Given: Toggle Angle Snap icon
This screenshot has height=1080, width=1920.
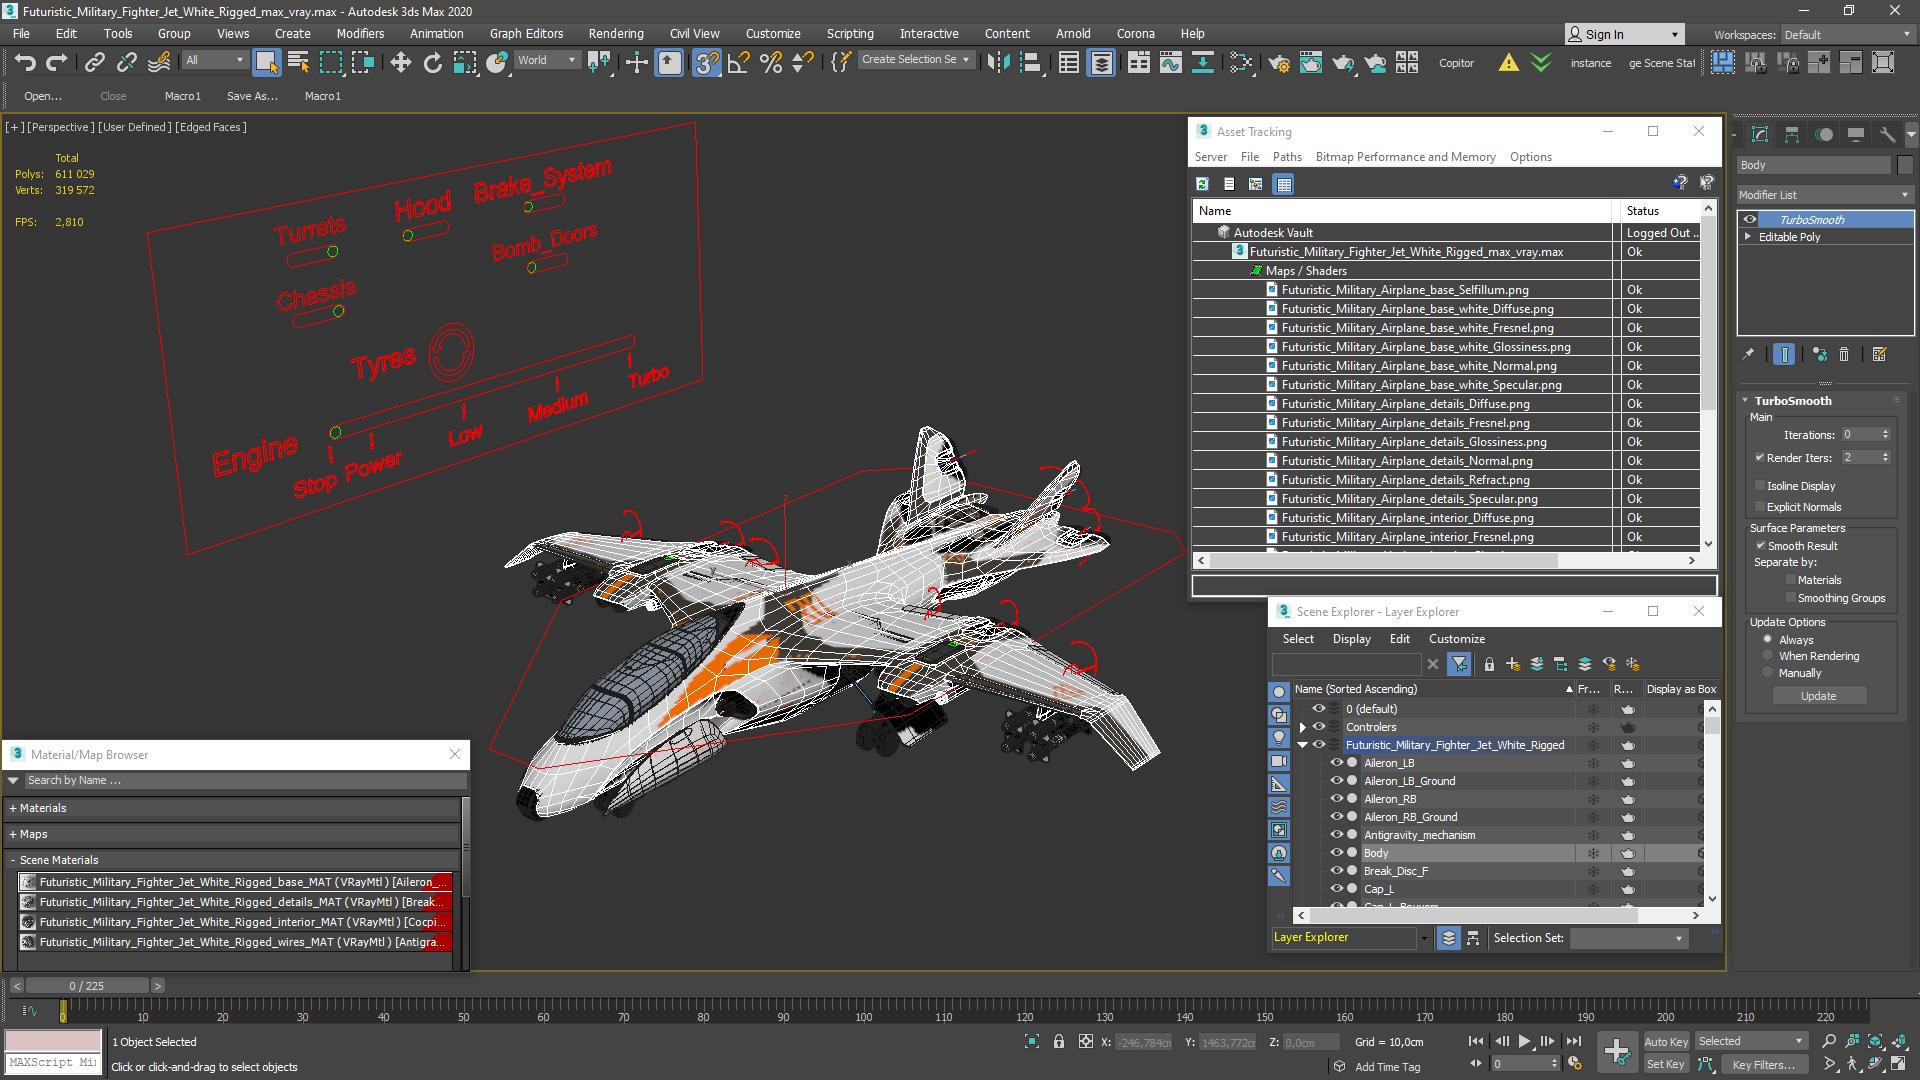Looking at the screenshot, I should tap(738, 62).
